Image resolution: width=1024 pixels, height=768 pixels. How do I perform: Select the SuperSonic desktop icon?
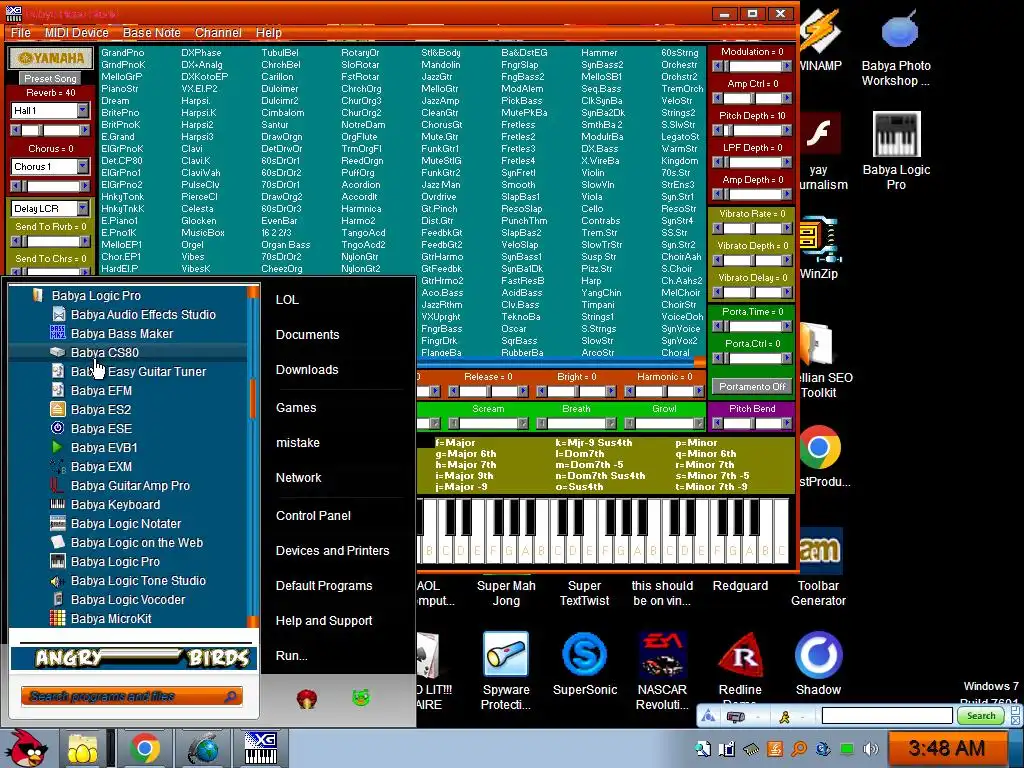pos(584,664)
